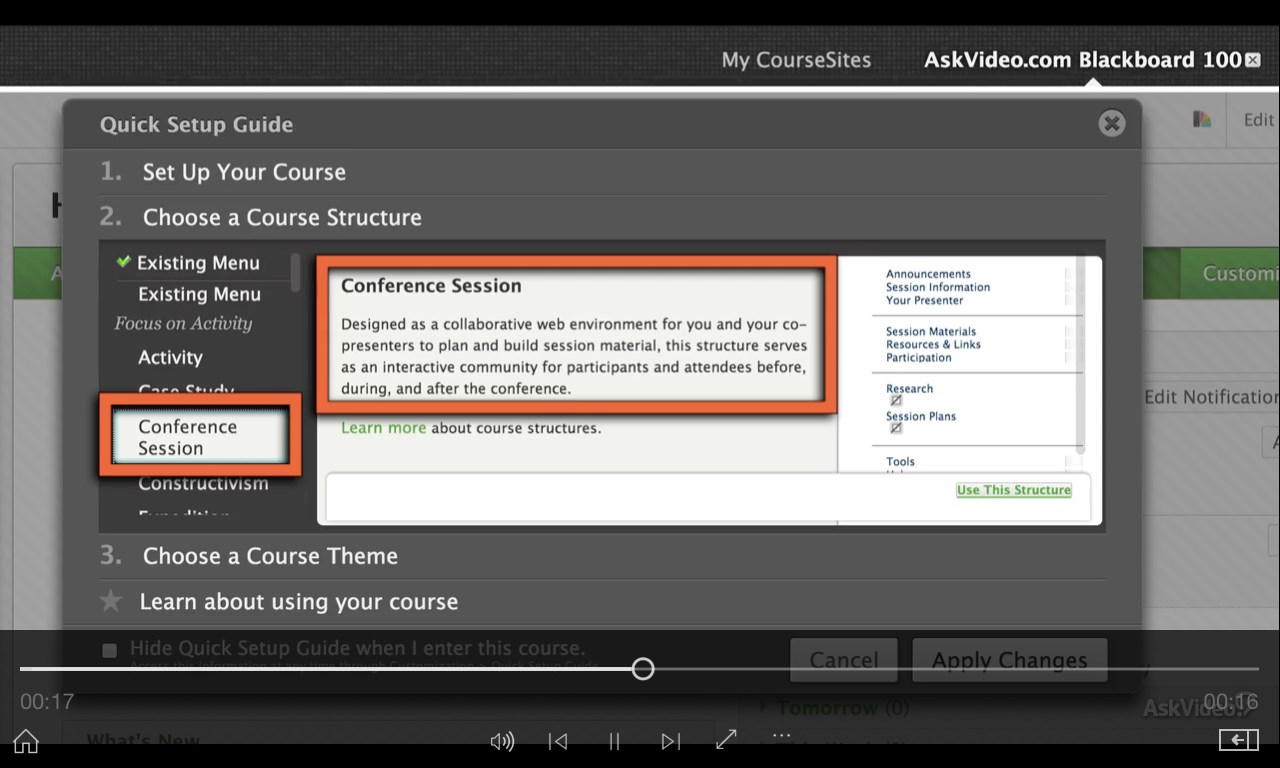
Task: Click Announcements in preview menu
Action: click(x=928, y=274)
